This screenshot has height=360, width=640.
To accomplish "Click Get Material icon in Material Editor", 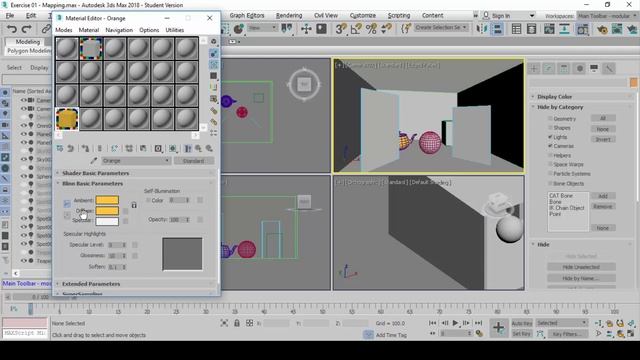I will 60,149.
